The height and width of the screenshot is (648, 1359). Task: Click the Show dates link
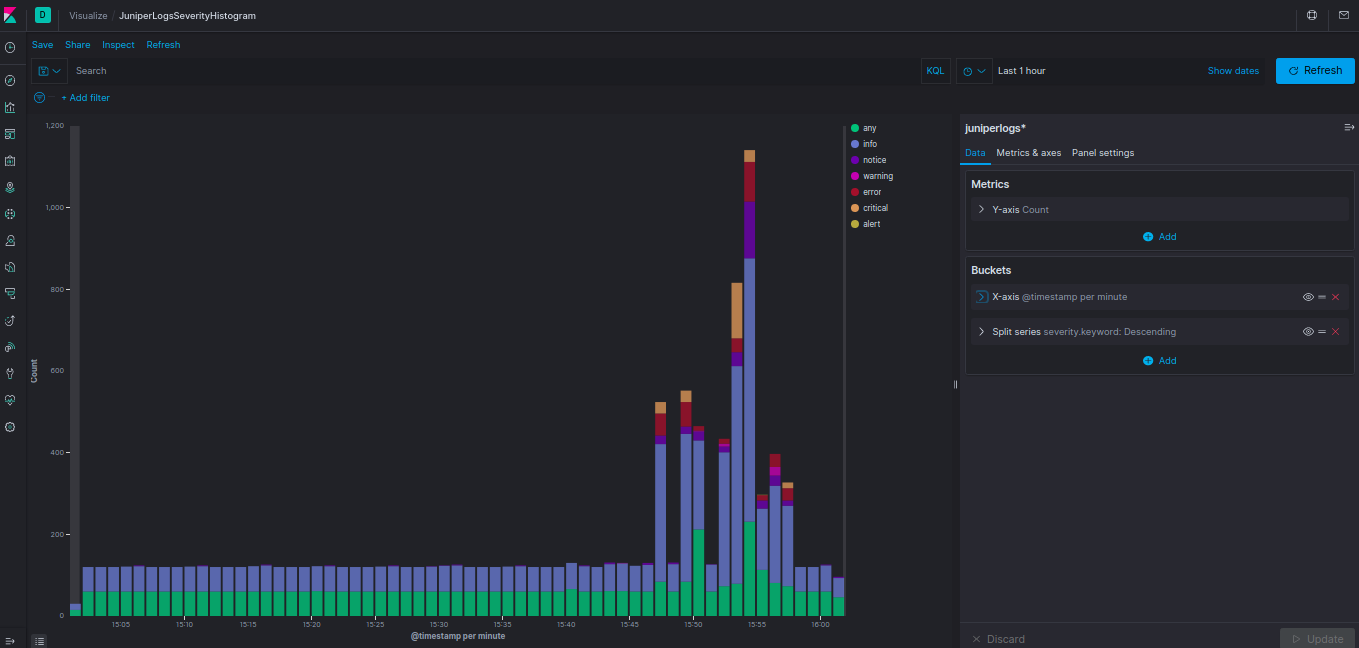coord(1233,71)
